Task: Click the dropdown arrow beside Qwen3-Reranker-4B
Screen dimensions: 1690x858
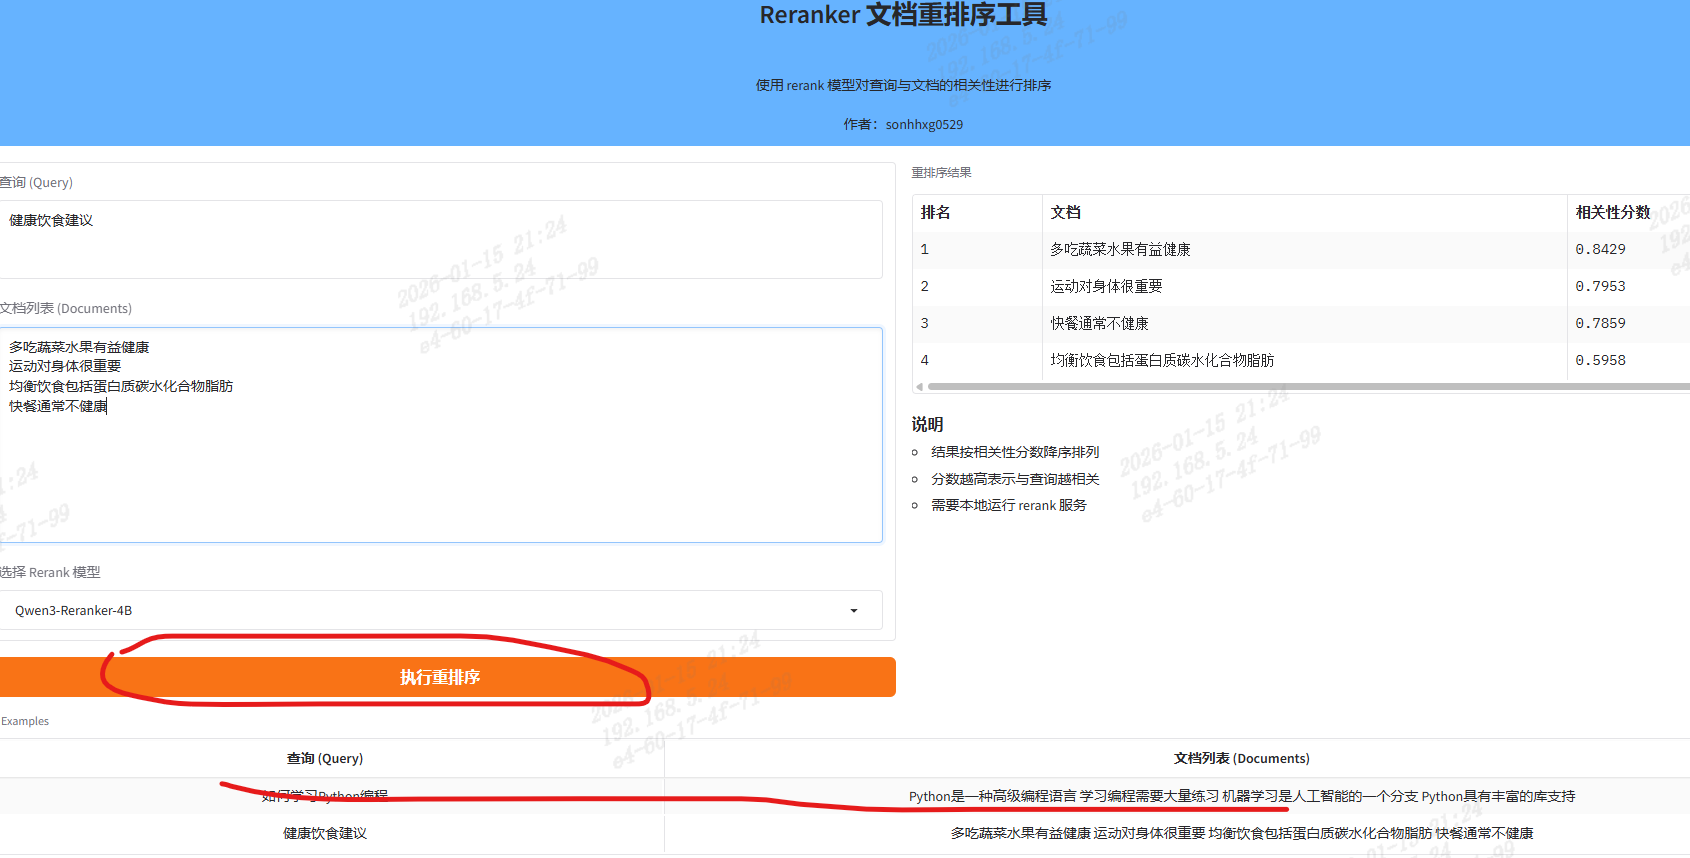Action: tap(853, 611)
